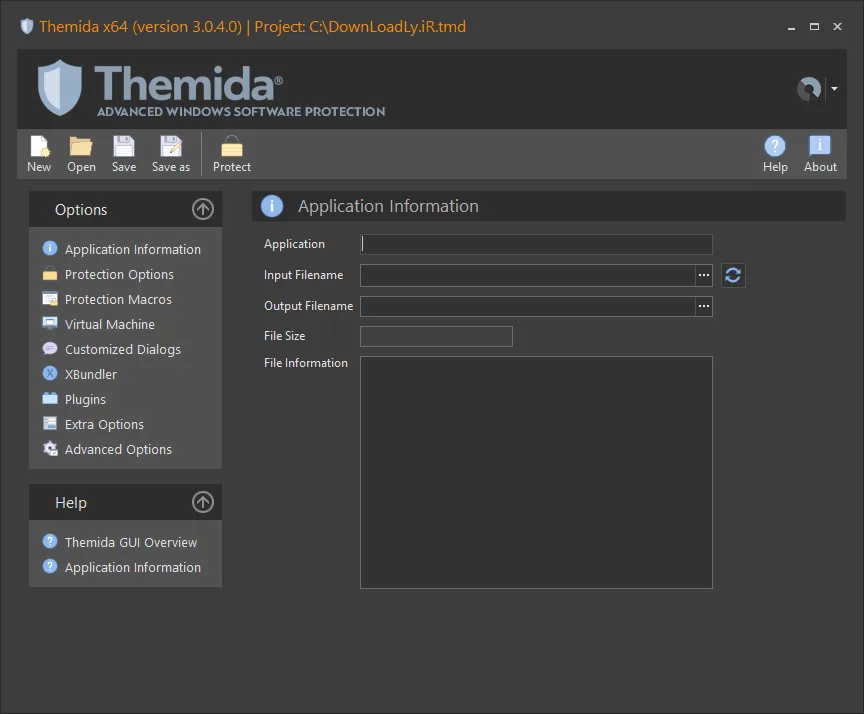Select the Plugins section
This screenshot has width=864, height=714.
tap(85, 399)
